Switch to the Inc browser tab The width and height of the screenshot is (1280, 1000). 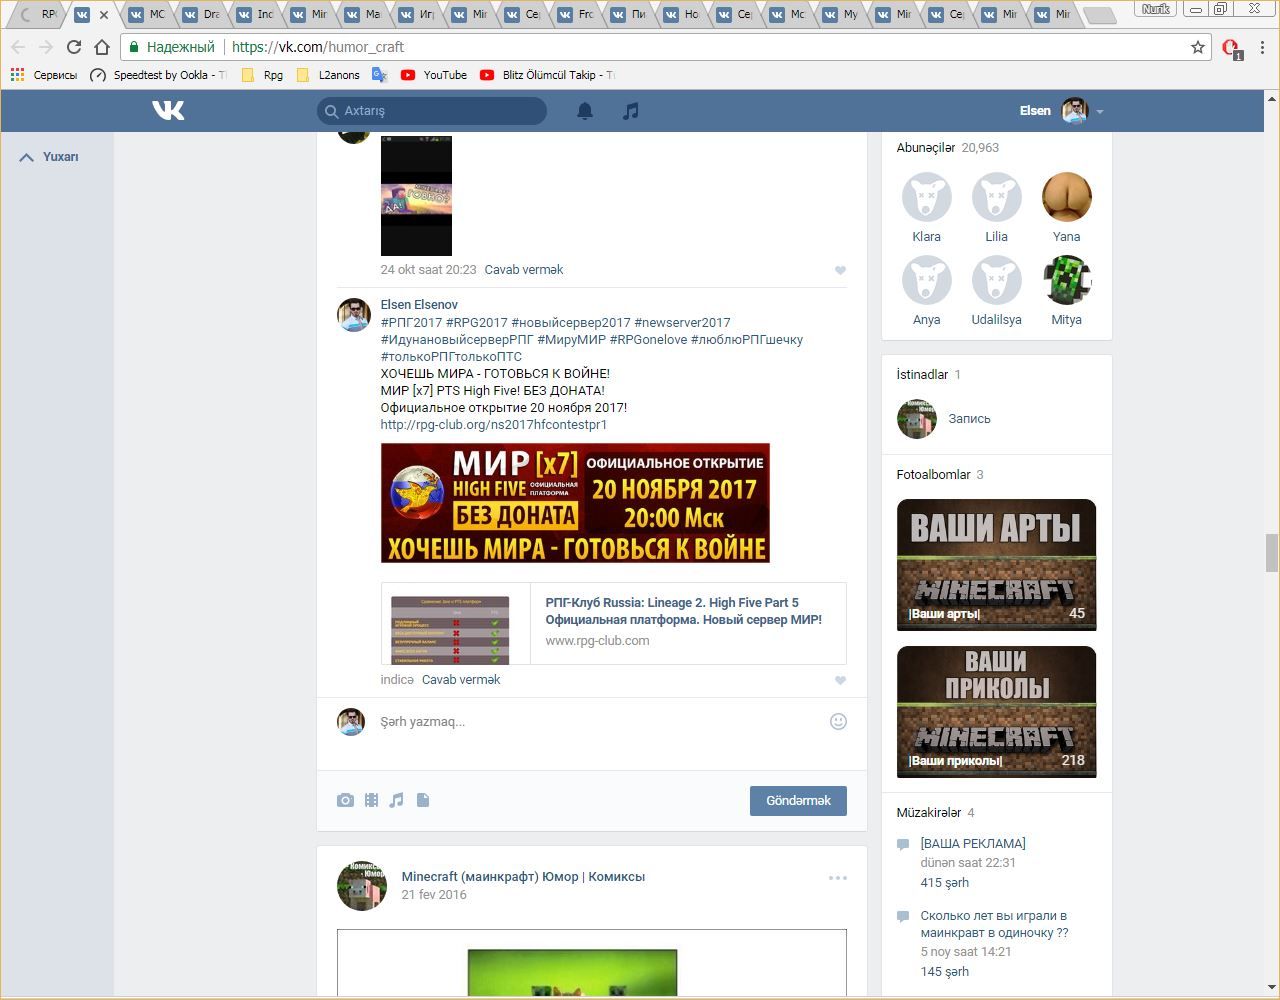point(256,14)
